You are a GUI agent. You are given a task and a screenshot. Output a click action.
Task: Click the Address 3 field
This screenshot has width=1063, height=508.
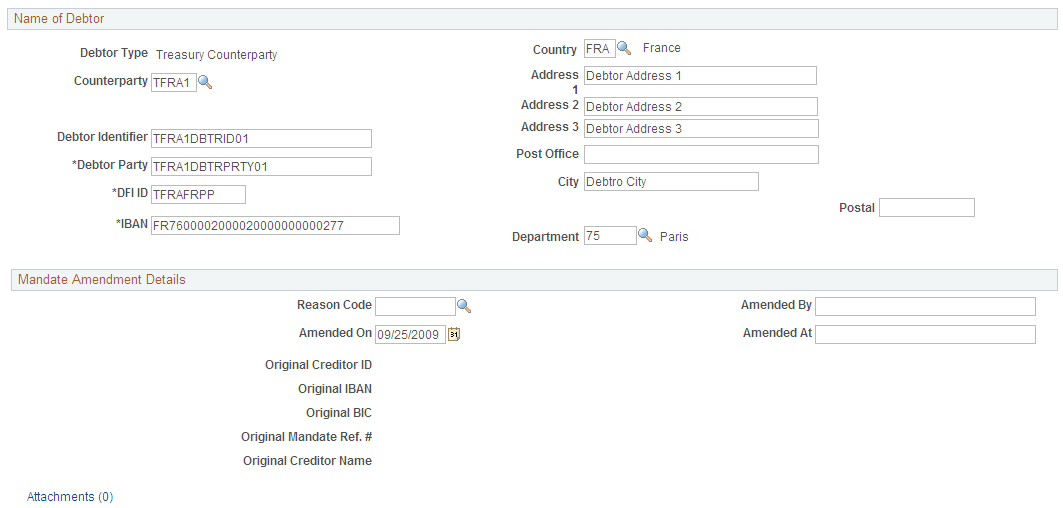coord(701,128)
